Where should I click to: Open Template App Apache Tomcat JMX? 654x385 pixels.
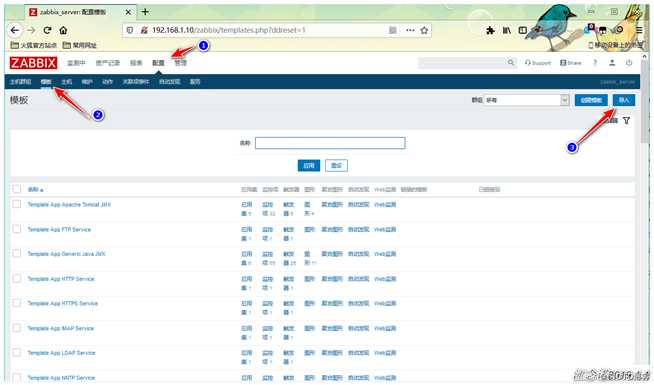(x=69, y=204)
